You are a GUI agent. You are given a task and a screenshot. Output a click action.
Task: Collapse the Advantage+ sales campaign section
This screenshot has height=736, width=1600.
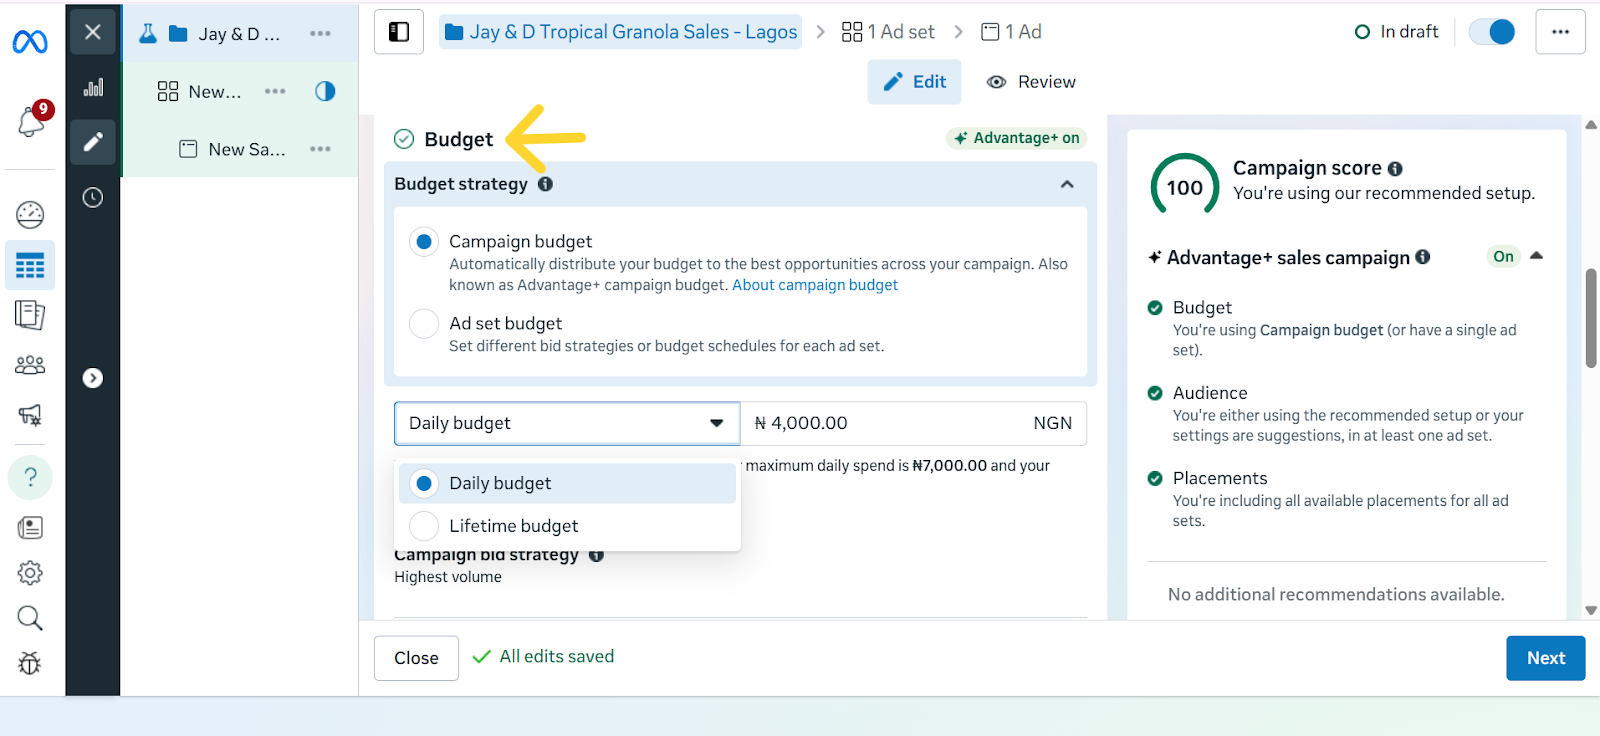1537,256
